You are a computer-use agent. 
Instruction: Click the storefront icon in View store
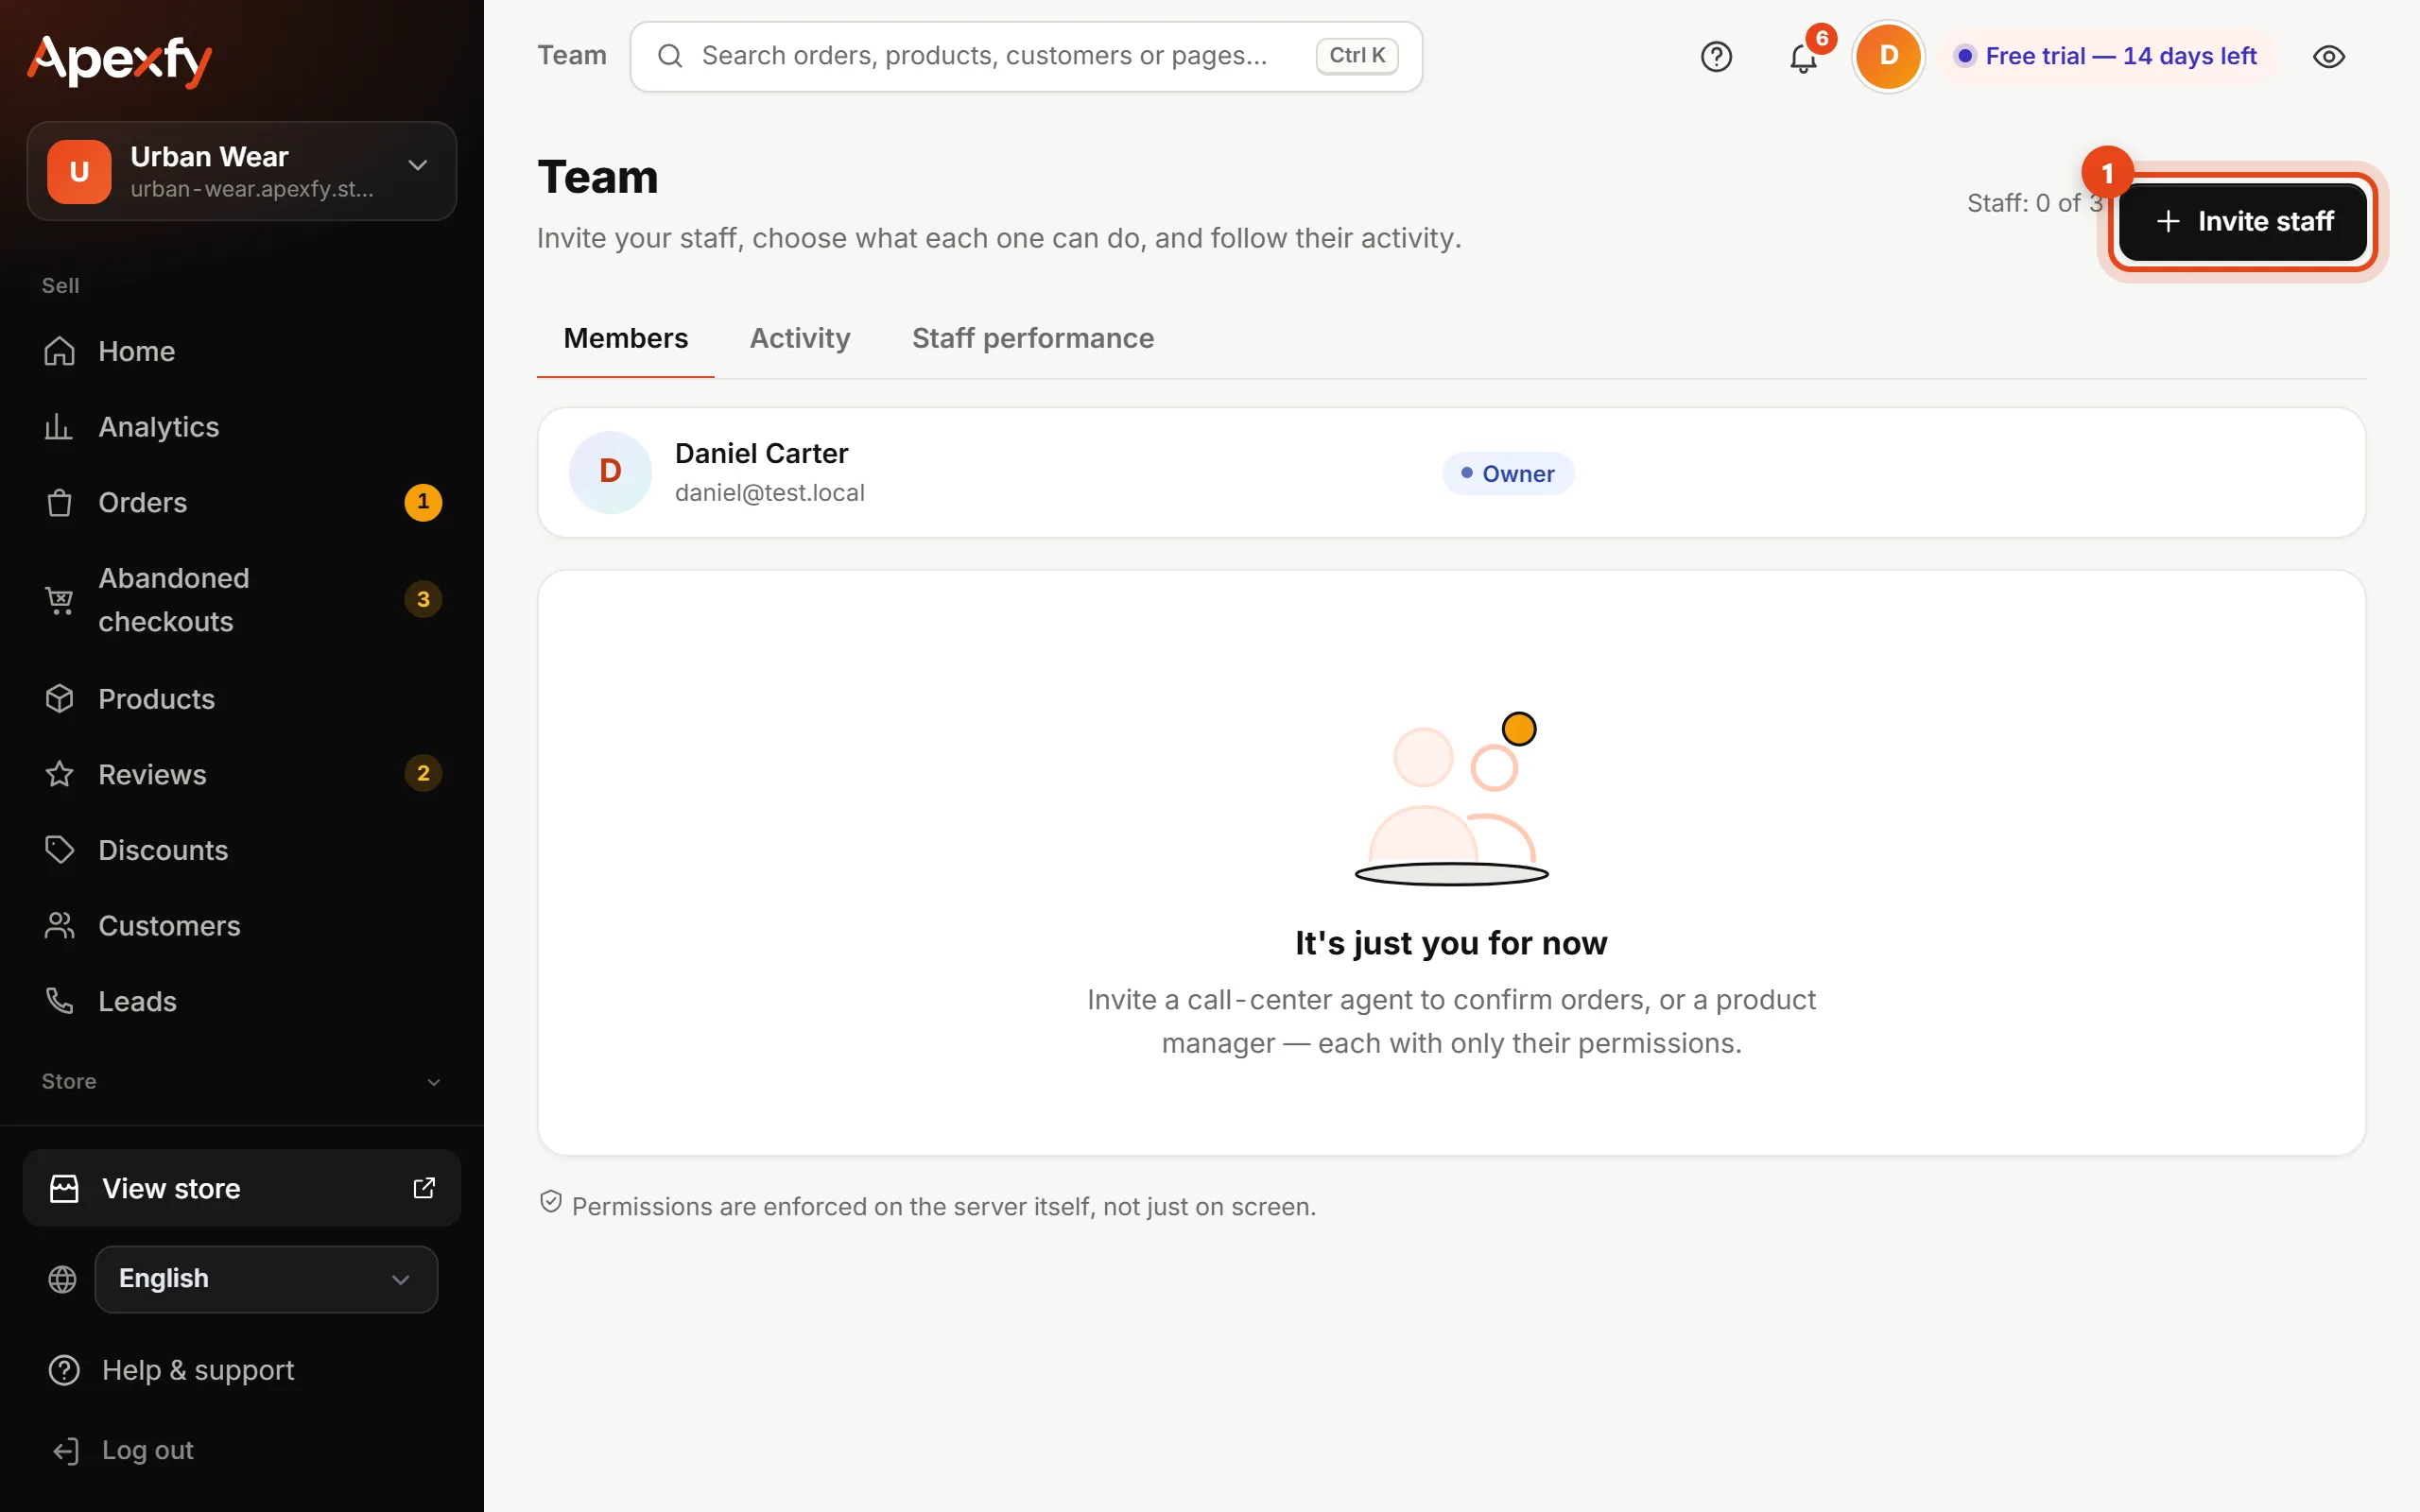[64, 1188]
